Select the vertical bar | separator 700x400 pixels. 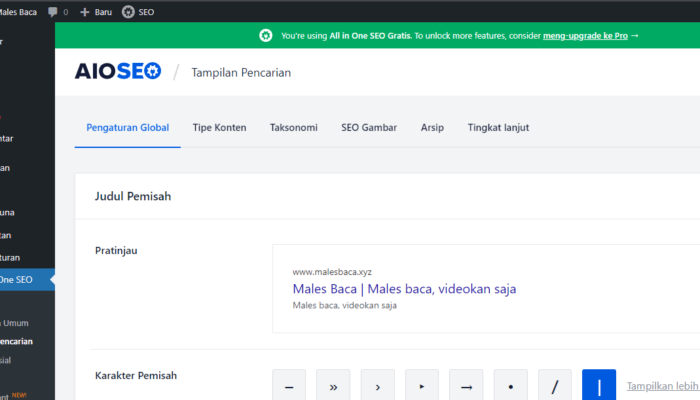click(599, 386)
